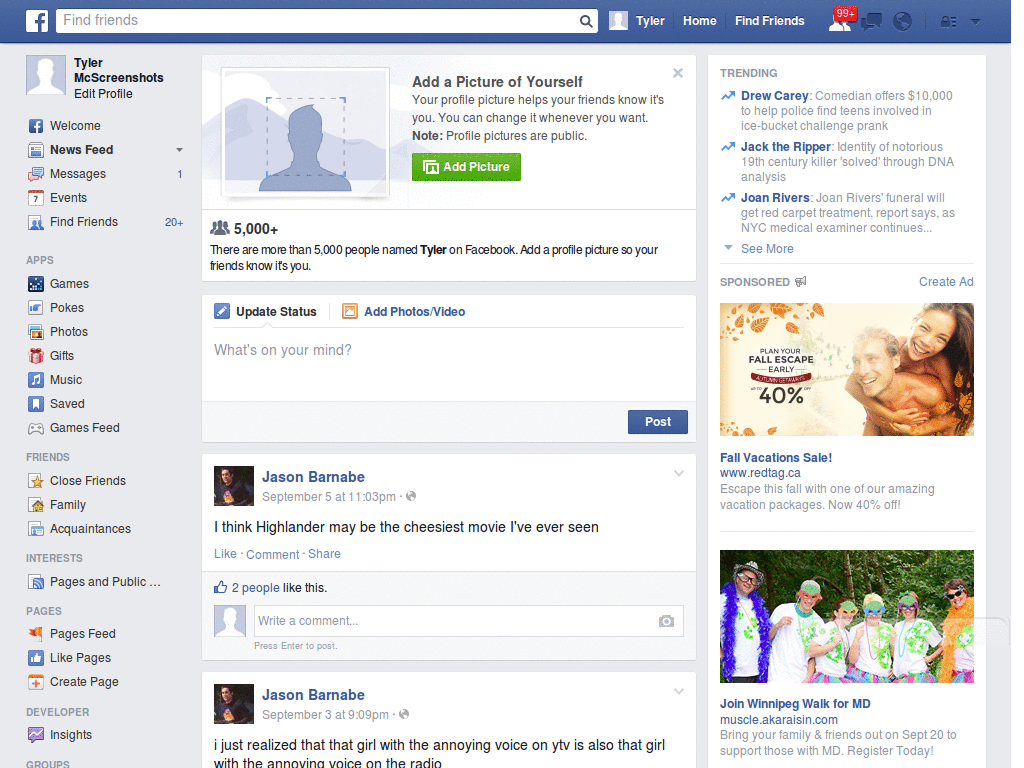Click September 5 at 11:03pm timestamp
Image resolution: width=1024 pixels, height=768 pixels.
click(328, 497)
